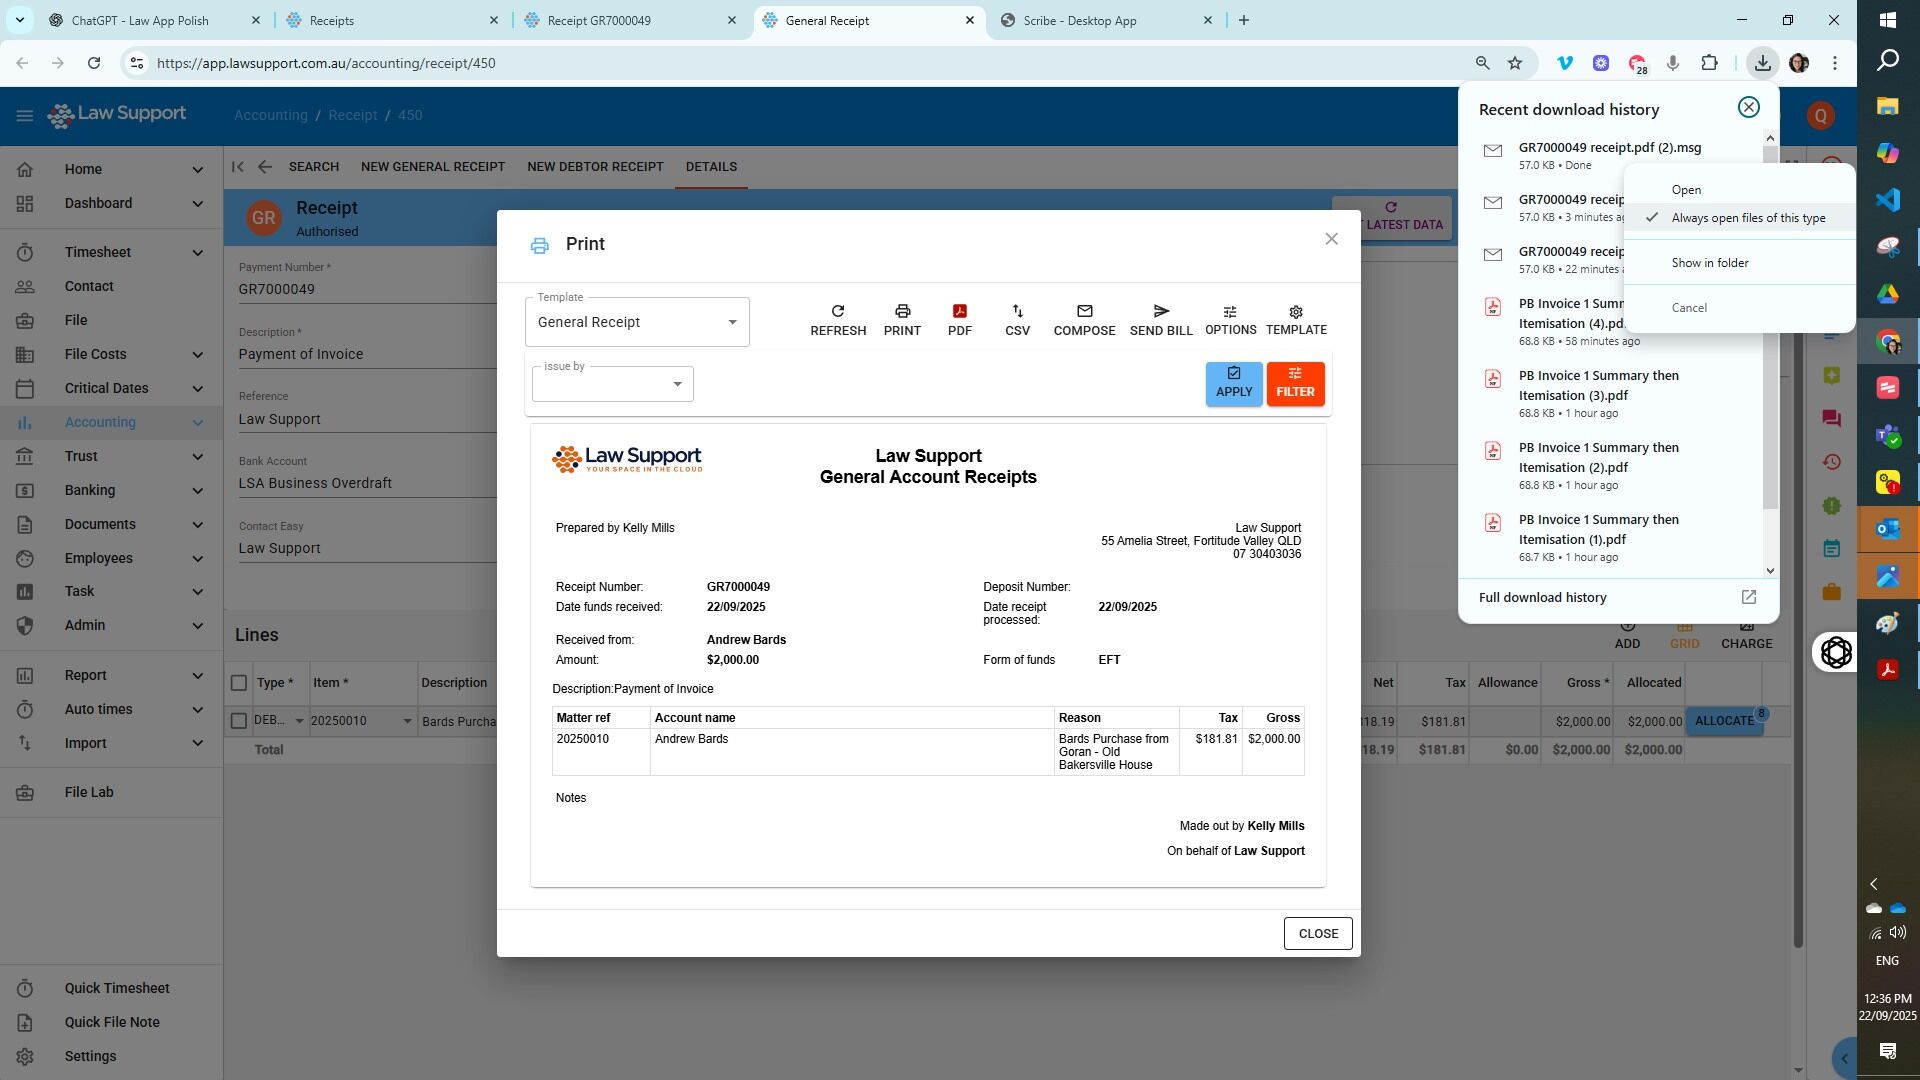This screenshot has width=1920, height=1080.
Task: Click the download history scrollbar
Action: [1770, 330]
